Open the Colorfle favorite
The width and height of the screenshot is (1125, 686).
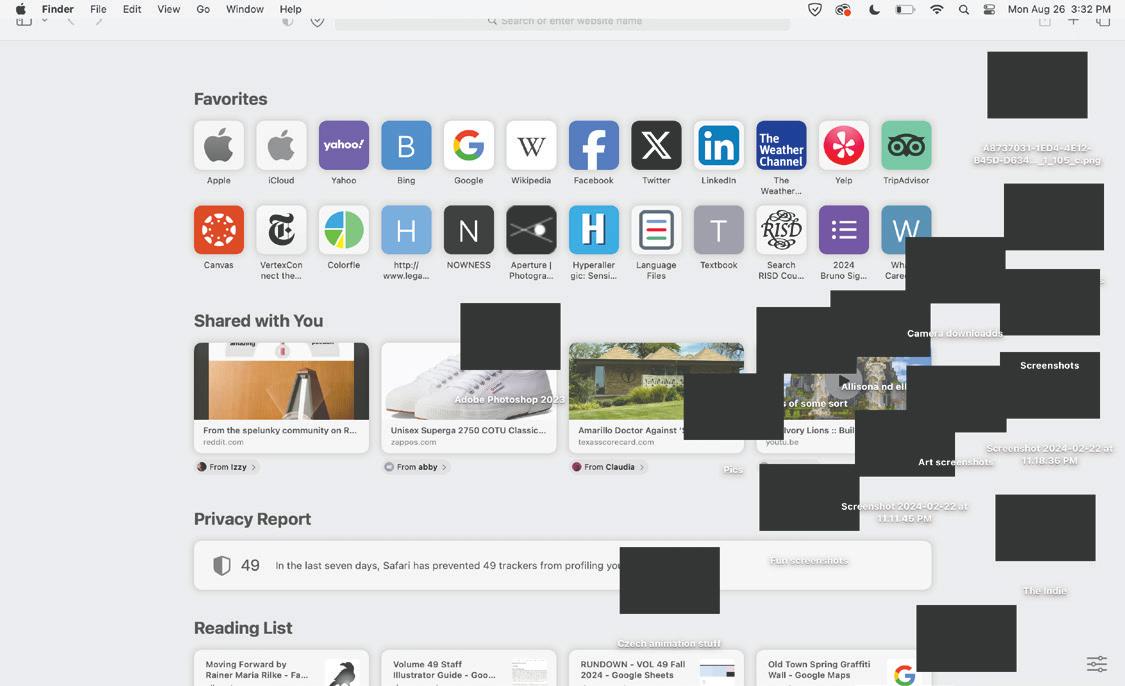pyautogui.click(x=344, y=230)
